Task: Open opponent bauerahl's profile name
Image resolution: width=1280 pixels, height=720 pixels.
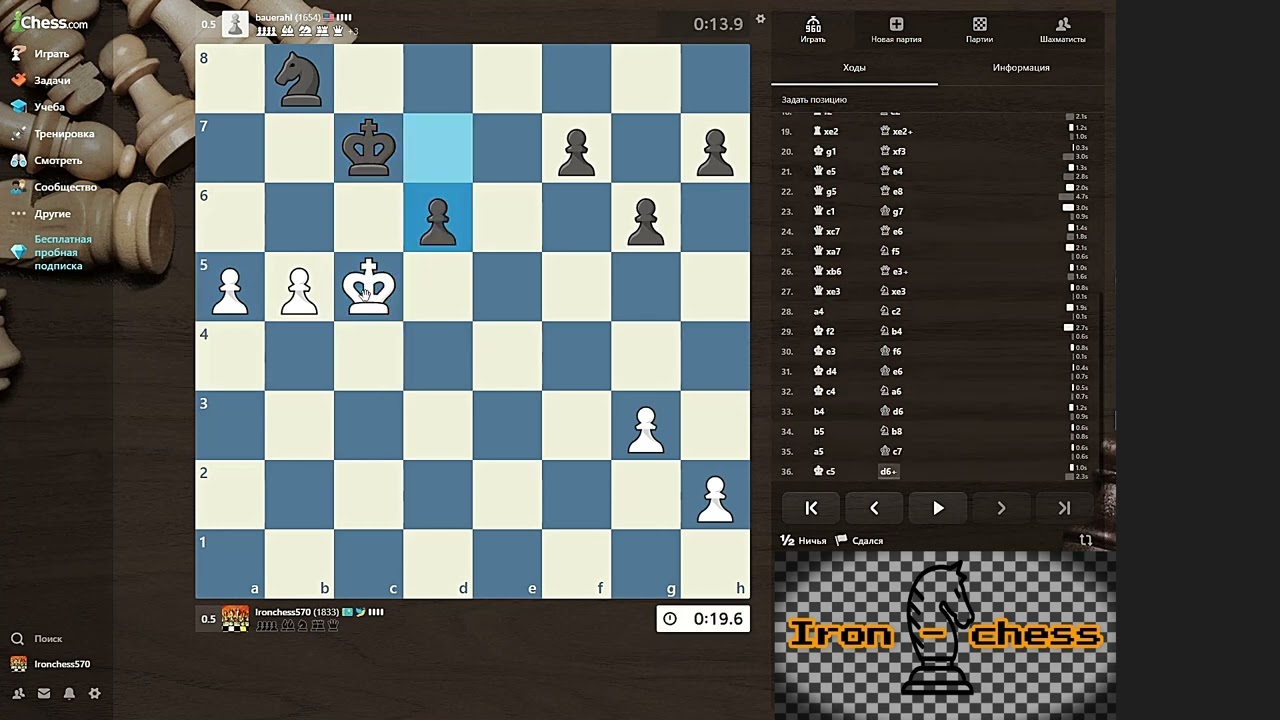Action: pos(273,18)
